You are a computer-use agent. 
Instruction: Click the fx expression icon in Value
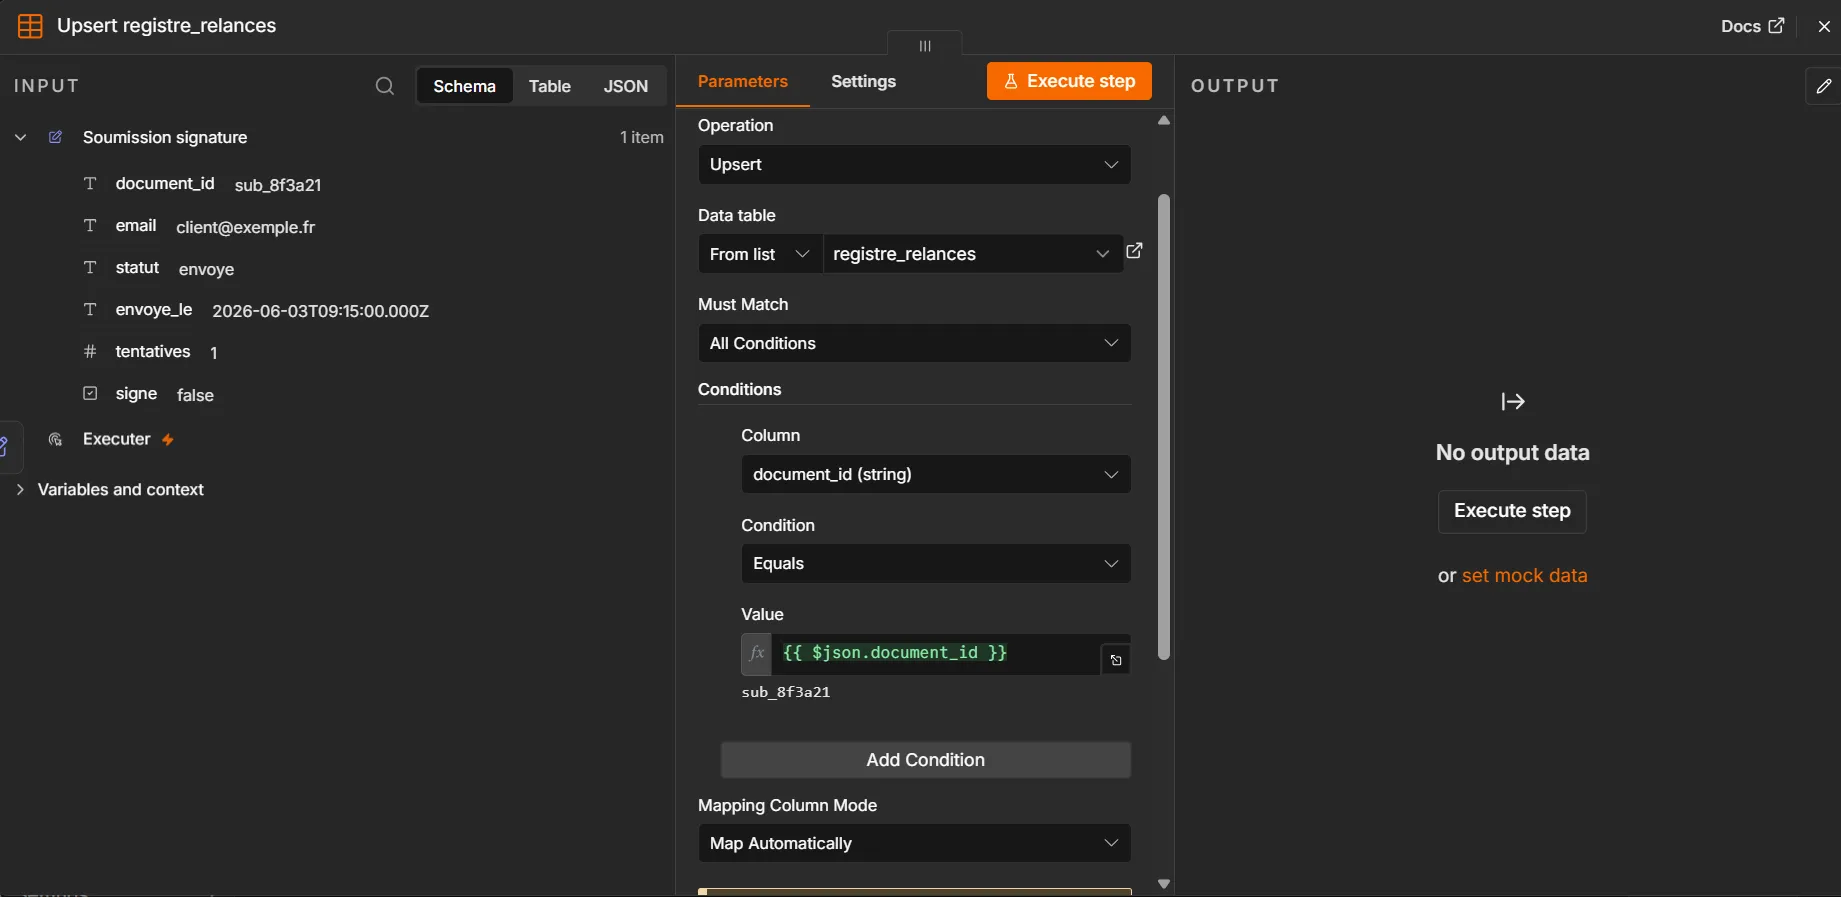(x=757, y=654)
